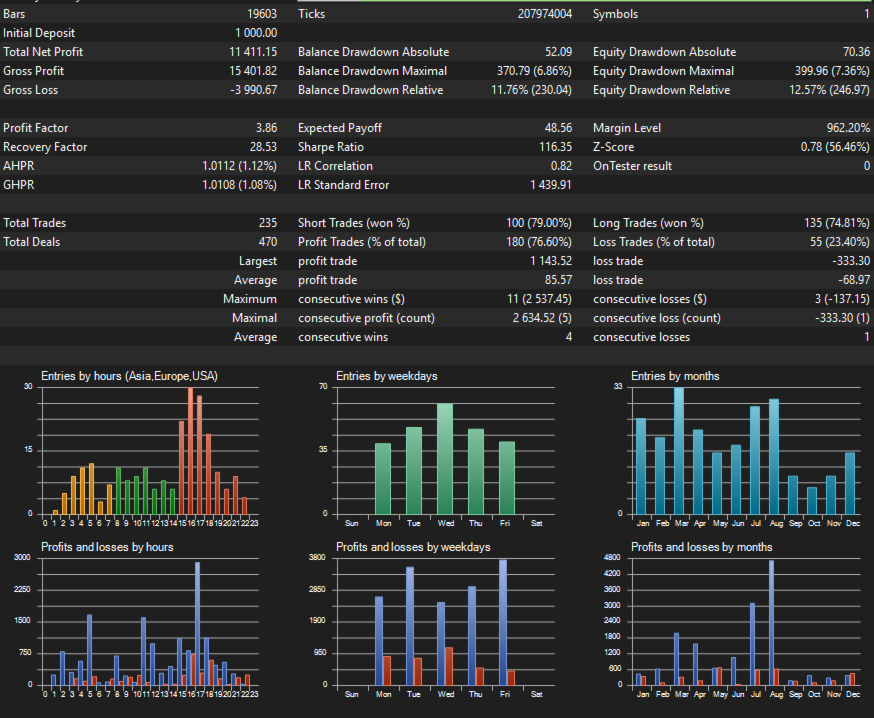
Task: Select average profit trade value 85.57
Action: [x=559, y=279]
